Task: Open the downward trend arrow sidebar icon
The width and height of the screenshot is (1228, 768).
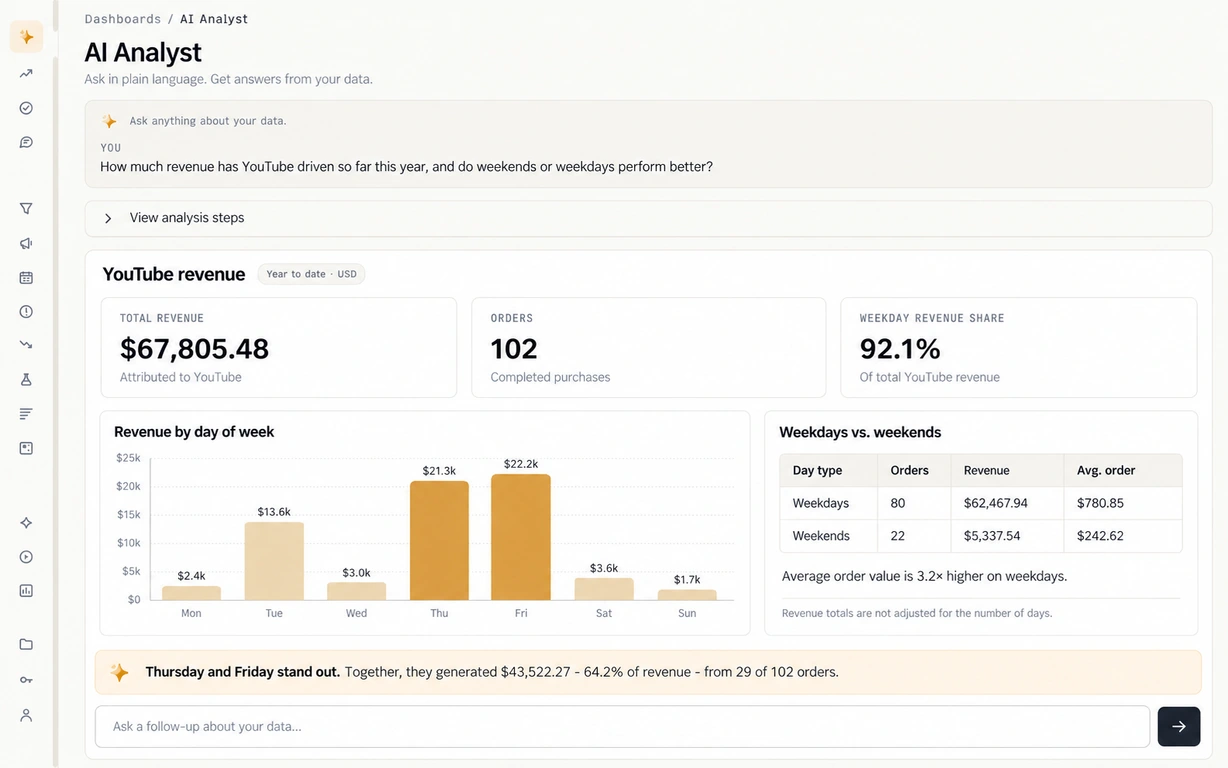Action: [x=26, y=345]
